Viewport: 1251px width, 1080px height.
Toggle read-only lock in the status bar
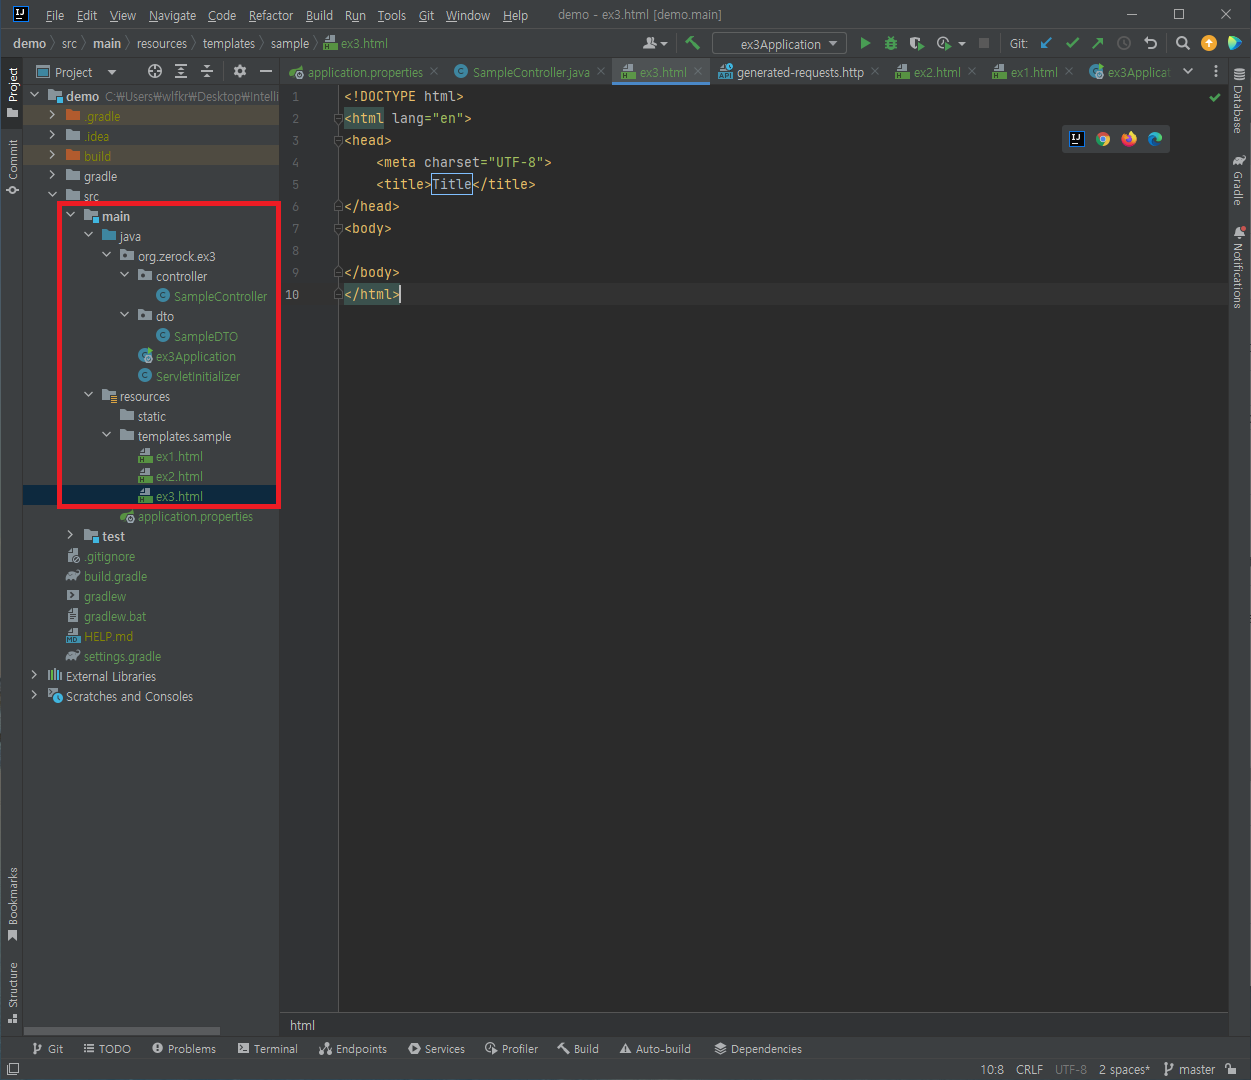click(x=1231, y=1069)
